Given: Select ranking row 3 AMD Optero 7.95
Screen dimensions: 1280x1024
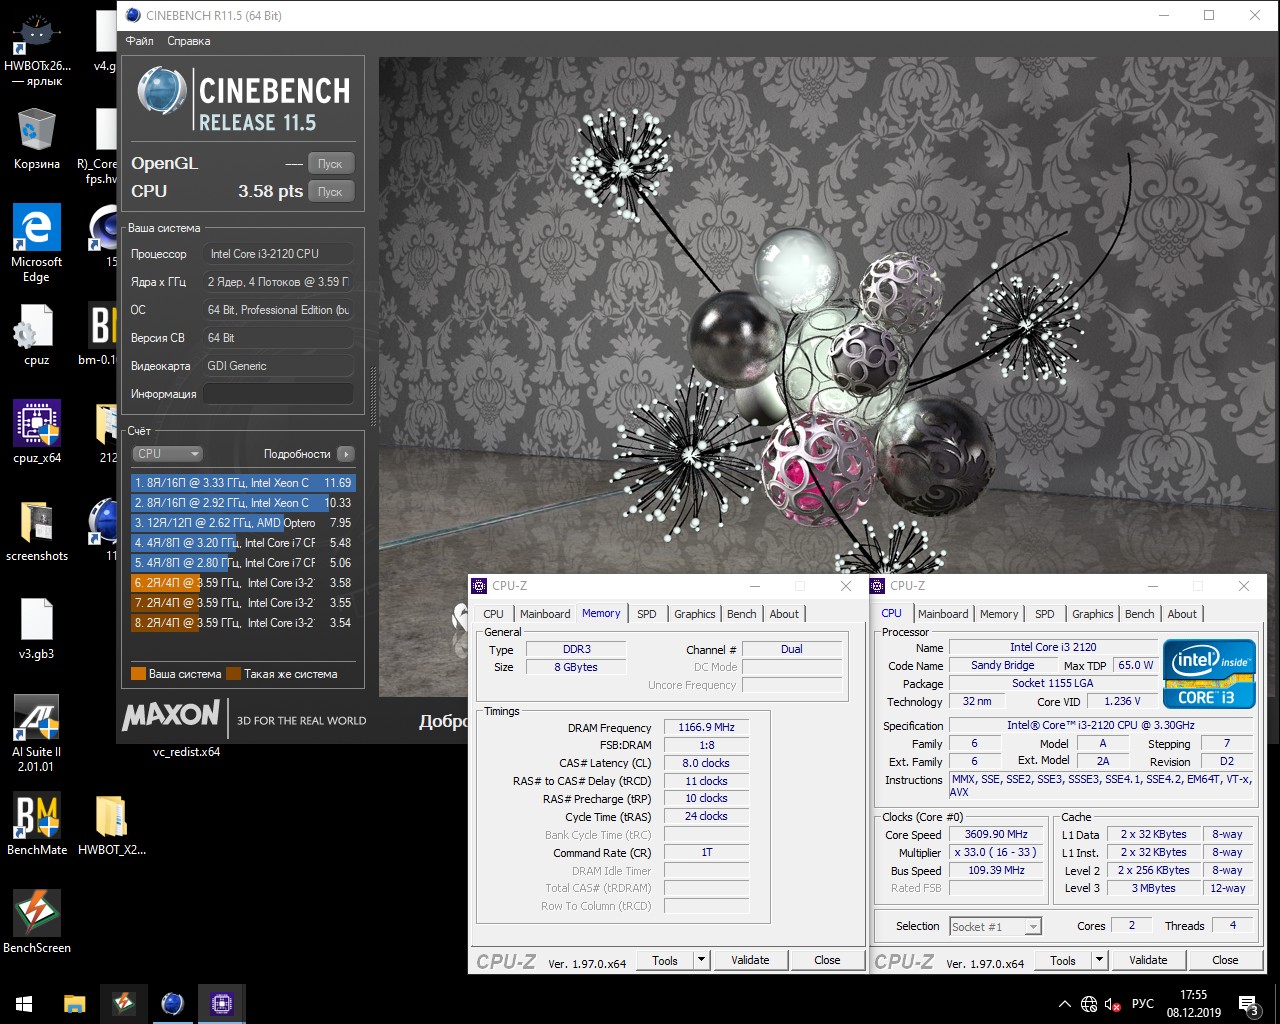Looking at the screenshot, I should point(243,523).
